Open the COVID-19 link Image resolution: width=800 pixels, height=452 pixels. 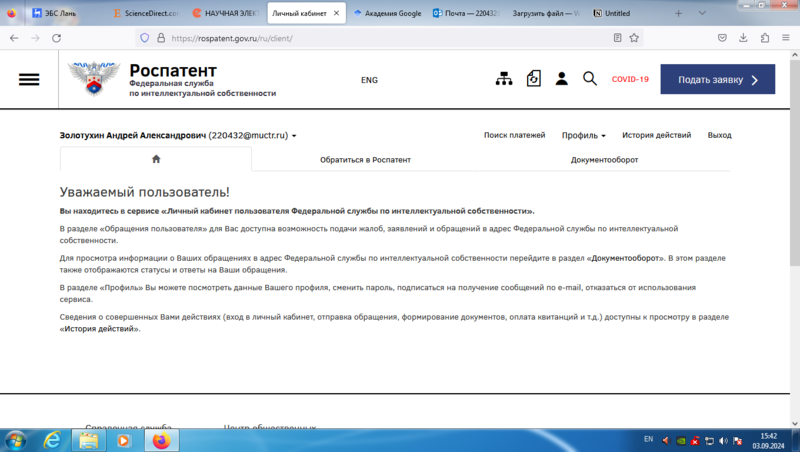[x=630, y=79]
